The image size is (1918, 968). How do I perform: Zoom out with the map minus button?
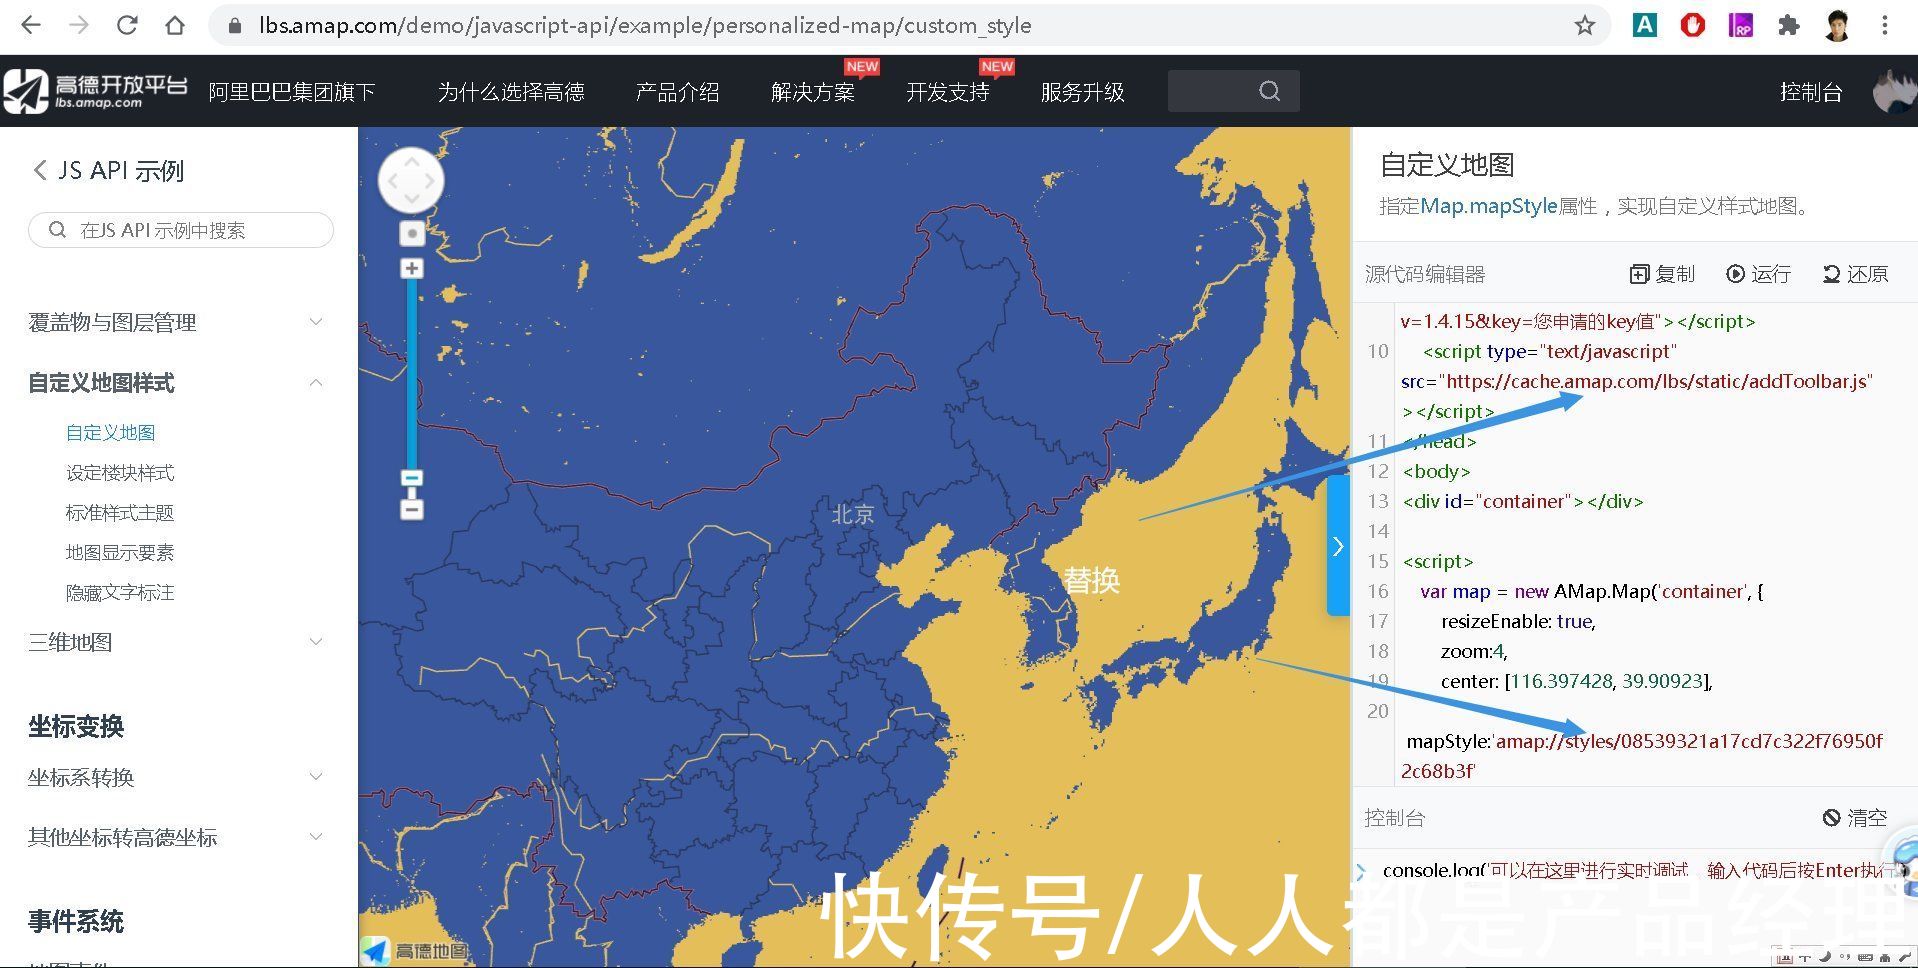411,510
